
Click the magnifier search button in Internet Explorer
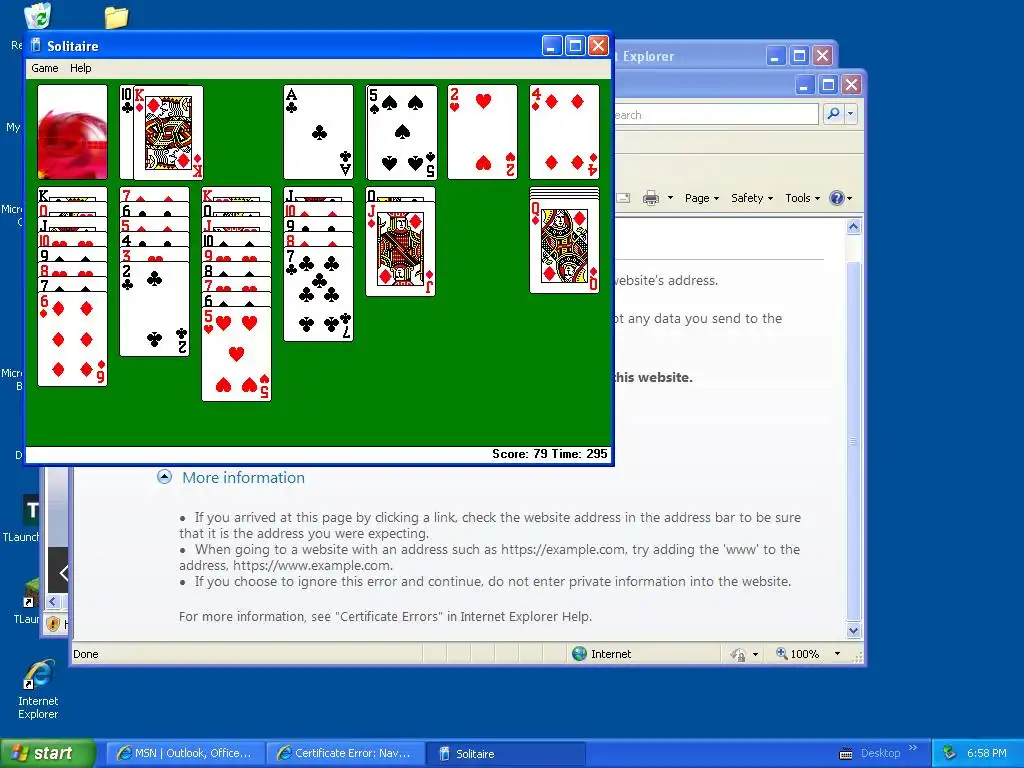point(833,114)
